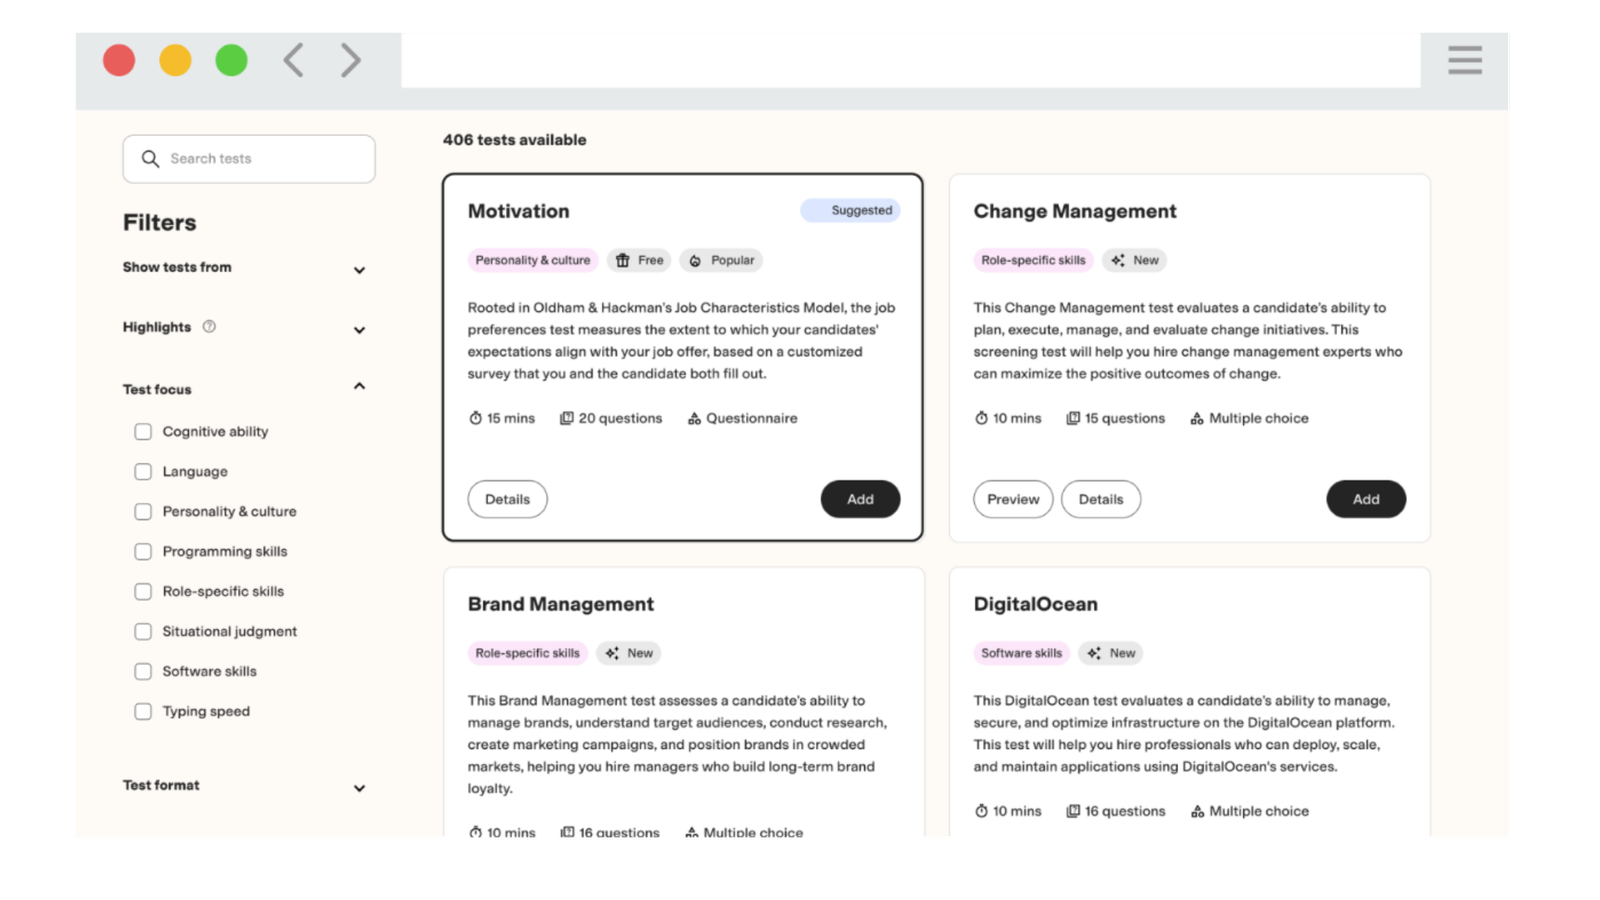Click the Highlights help question-mark icon
This screenshot has width=1600, height=900.
209,326
